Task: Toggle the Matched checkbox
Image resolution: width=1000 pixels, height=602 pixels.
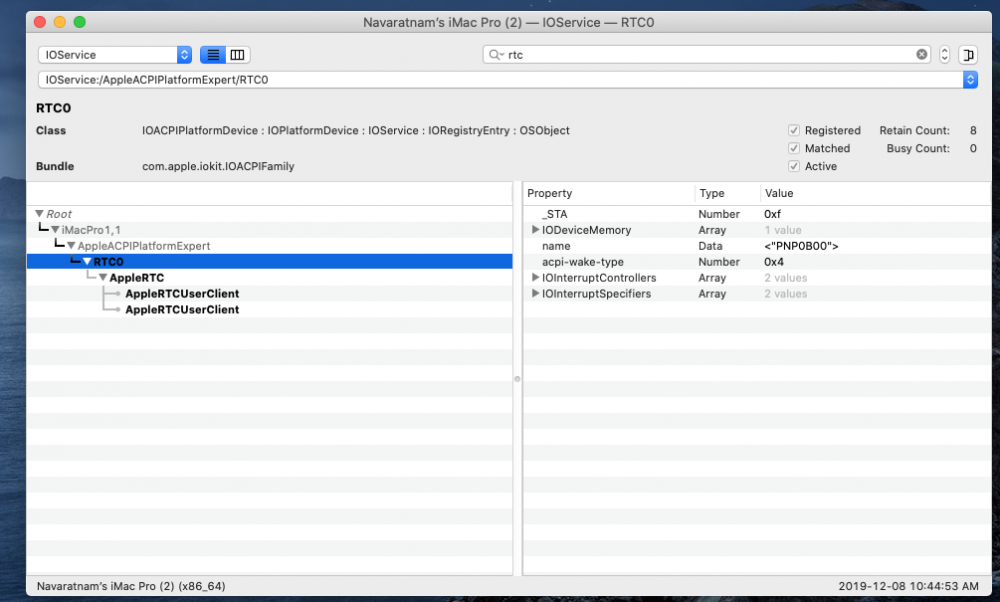Action: click(x=793, y=148)
